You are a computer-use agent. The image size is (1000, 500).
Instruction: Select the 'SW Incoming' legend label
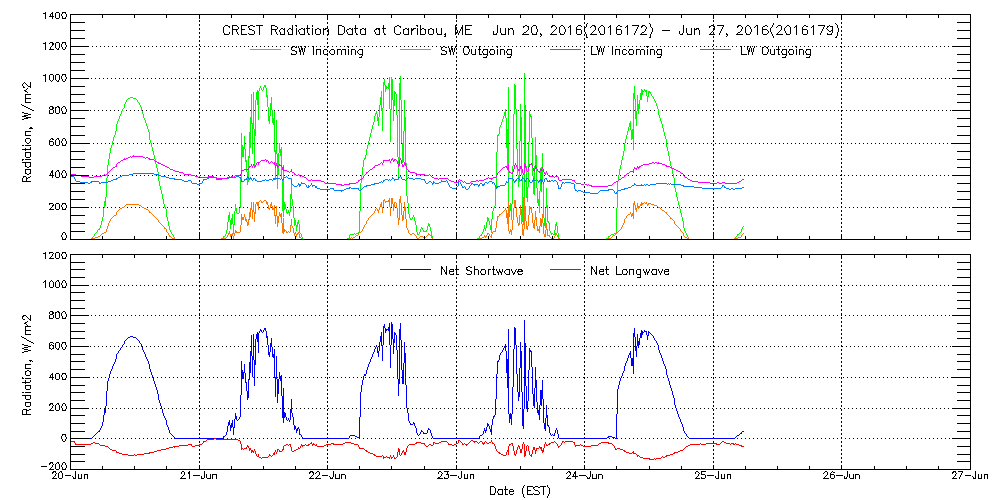point(324,51)
